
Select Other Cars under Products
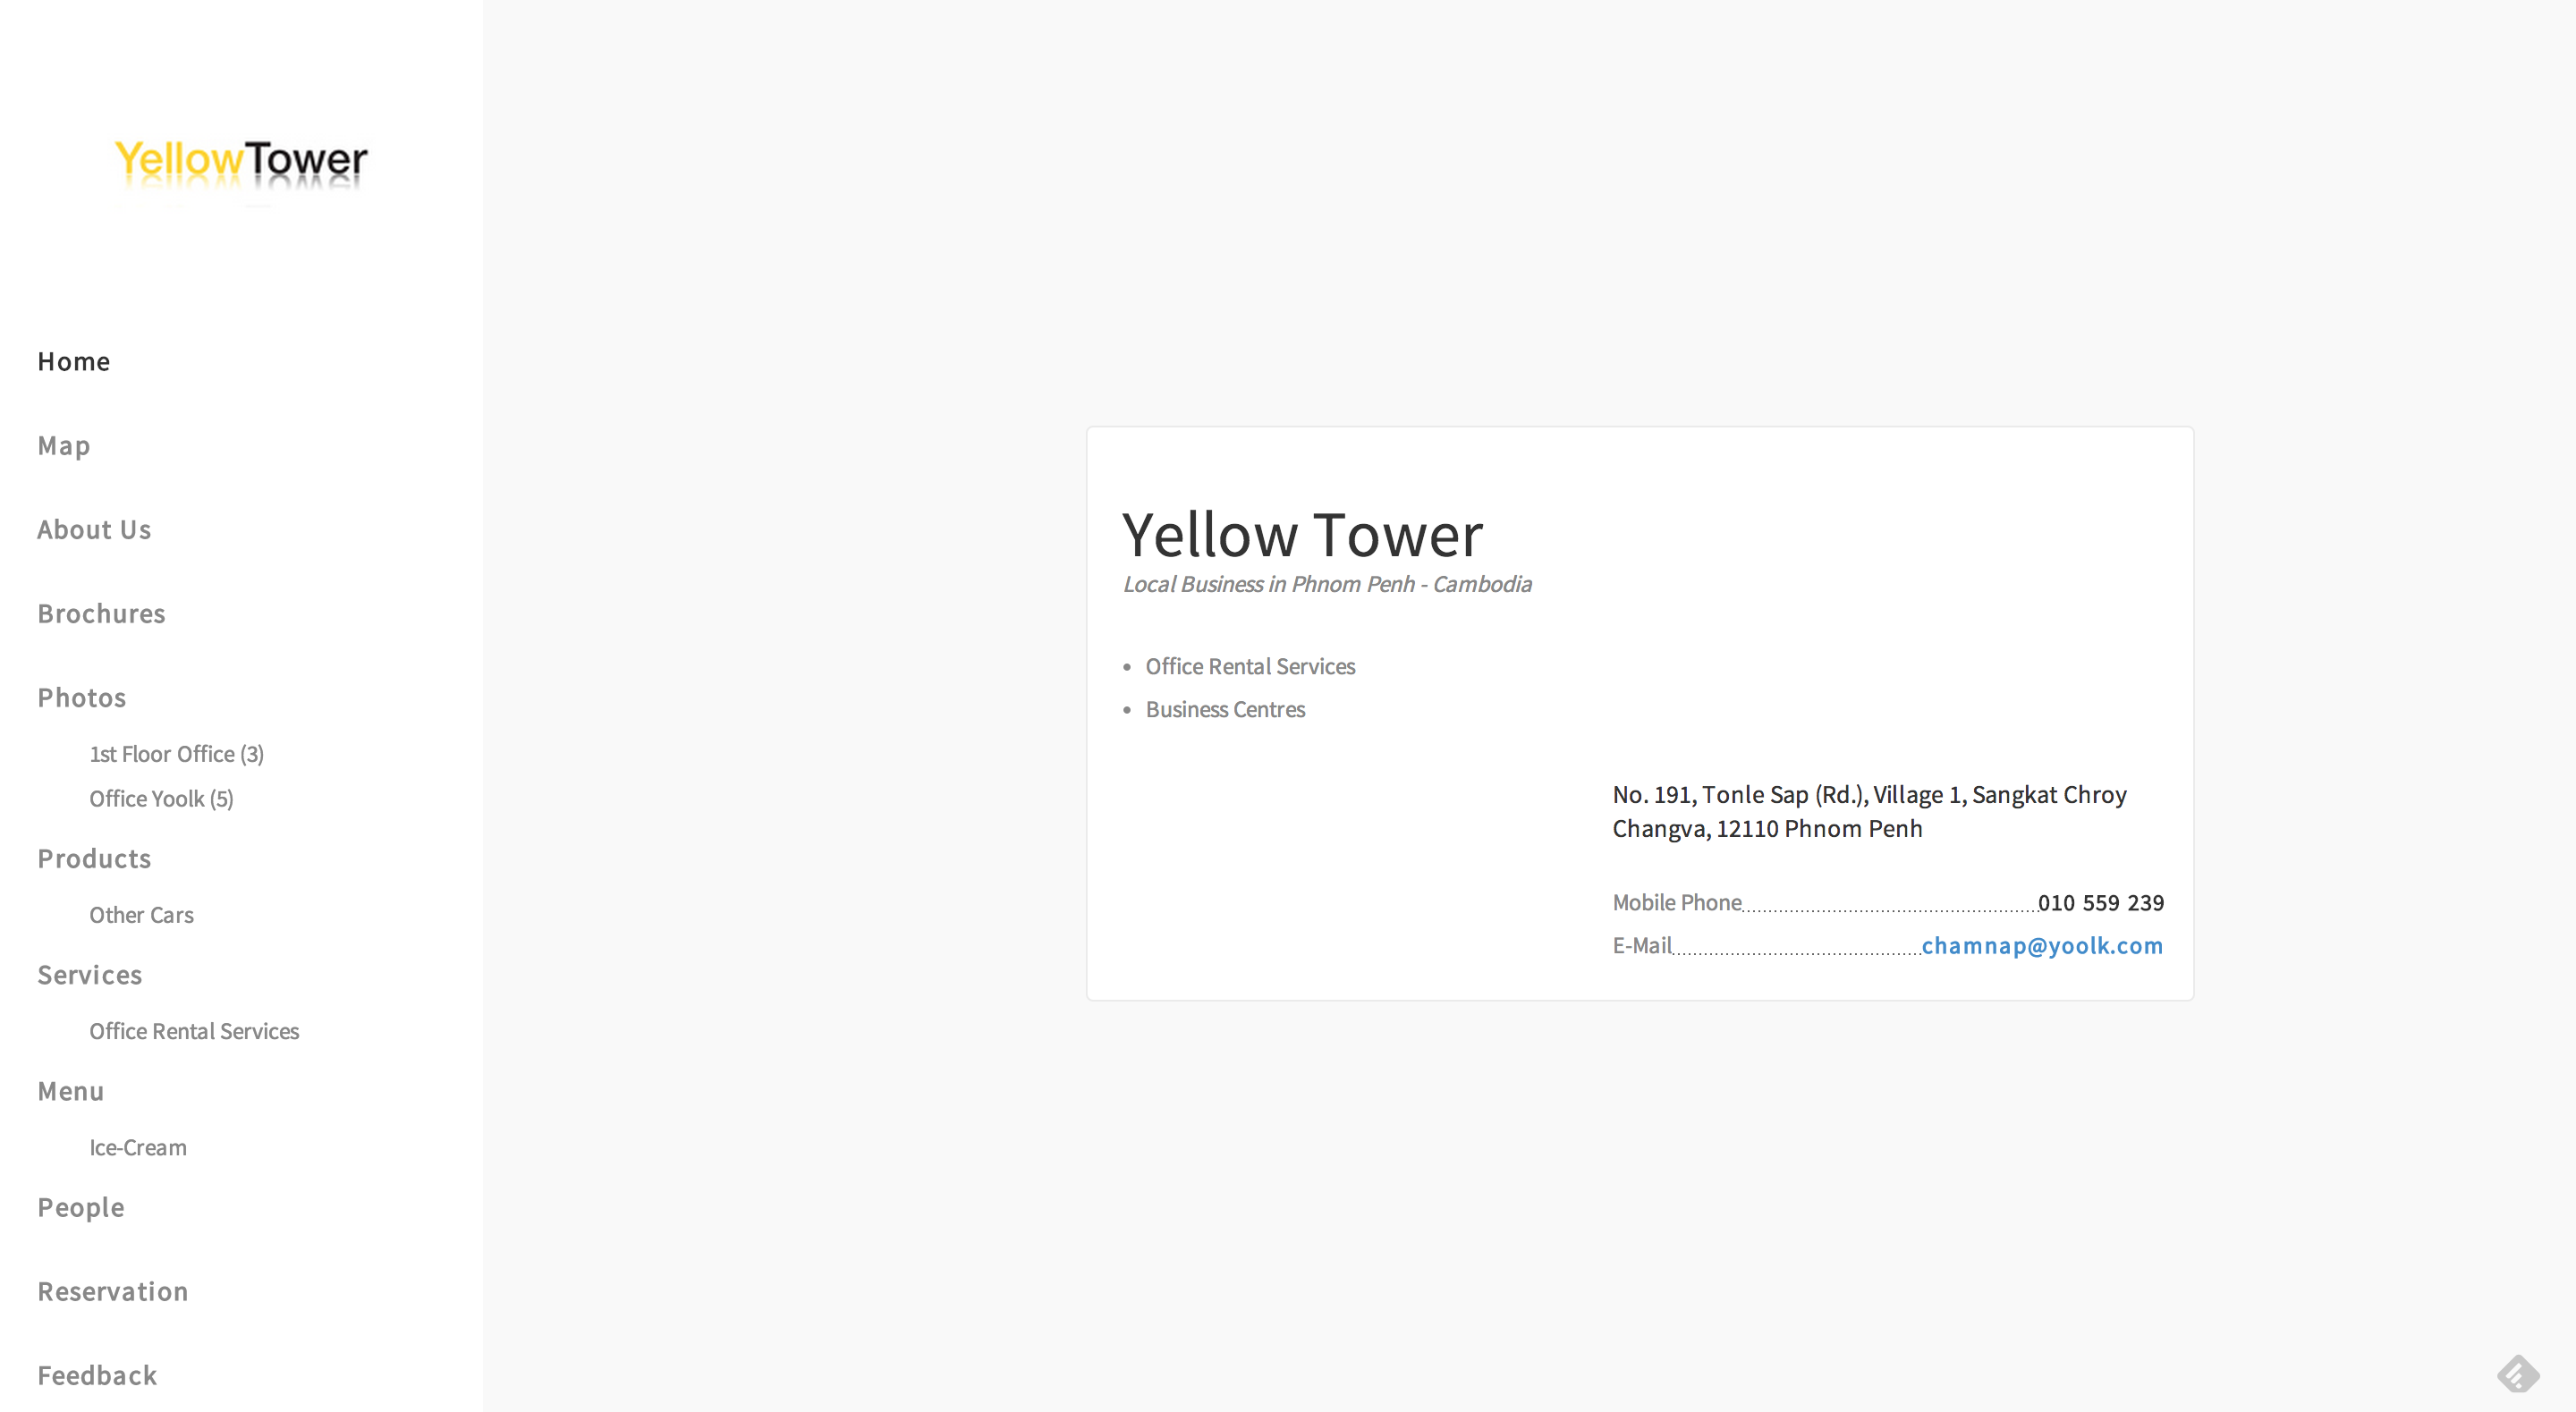141,915
